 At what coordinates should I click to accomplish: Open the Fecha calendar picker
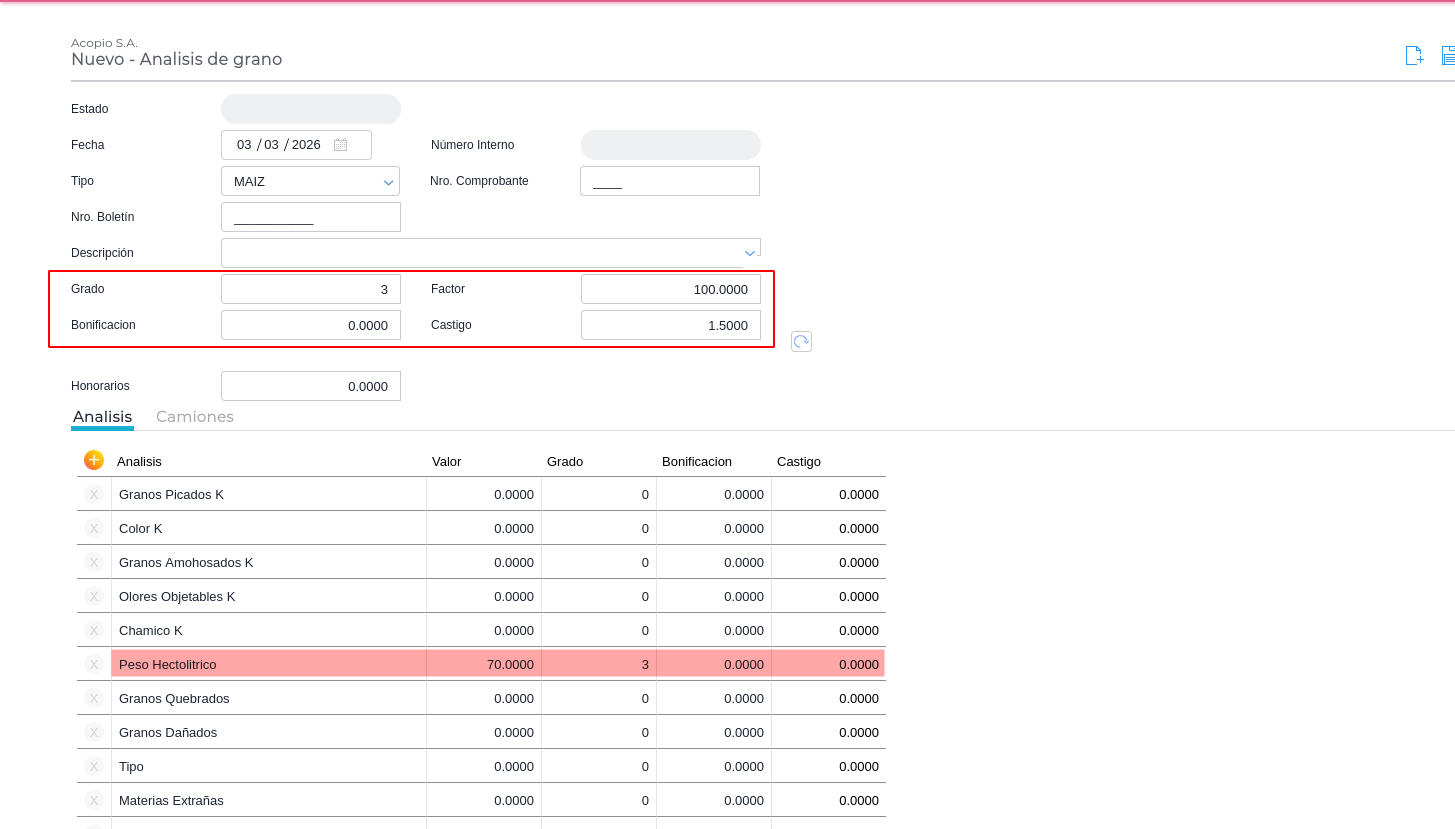(341, 145)
